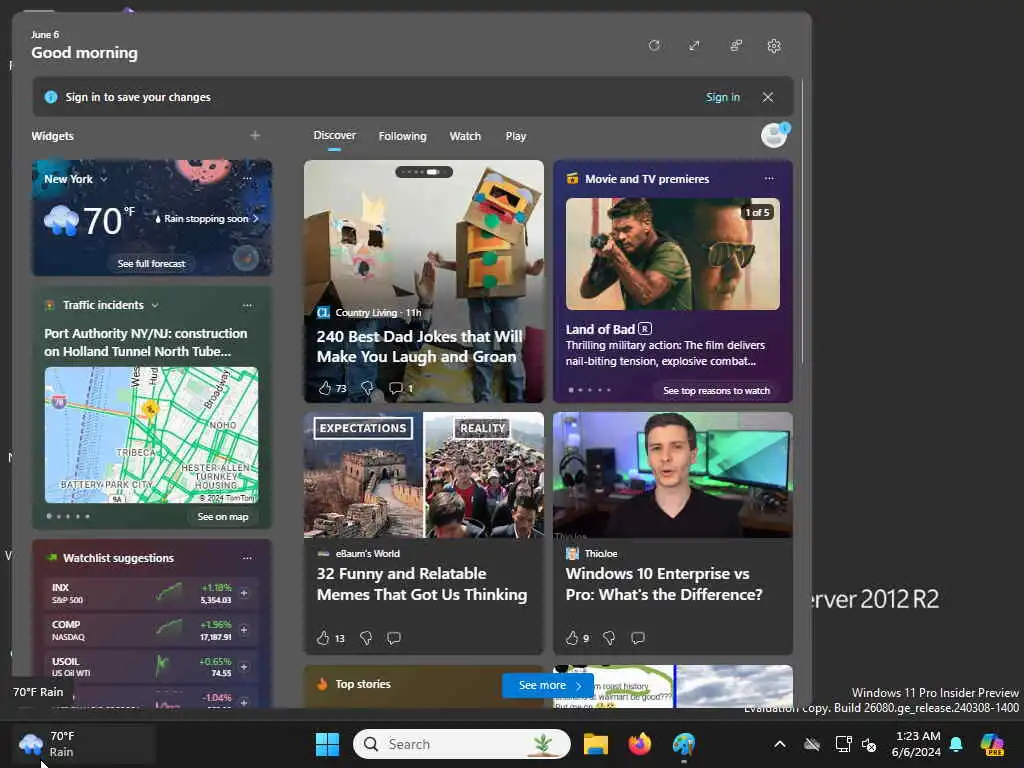Viewport: 1024px width, 768px height.
Task: Click the widgets board scrollbar
Action: [803, 222]
